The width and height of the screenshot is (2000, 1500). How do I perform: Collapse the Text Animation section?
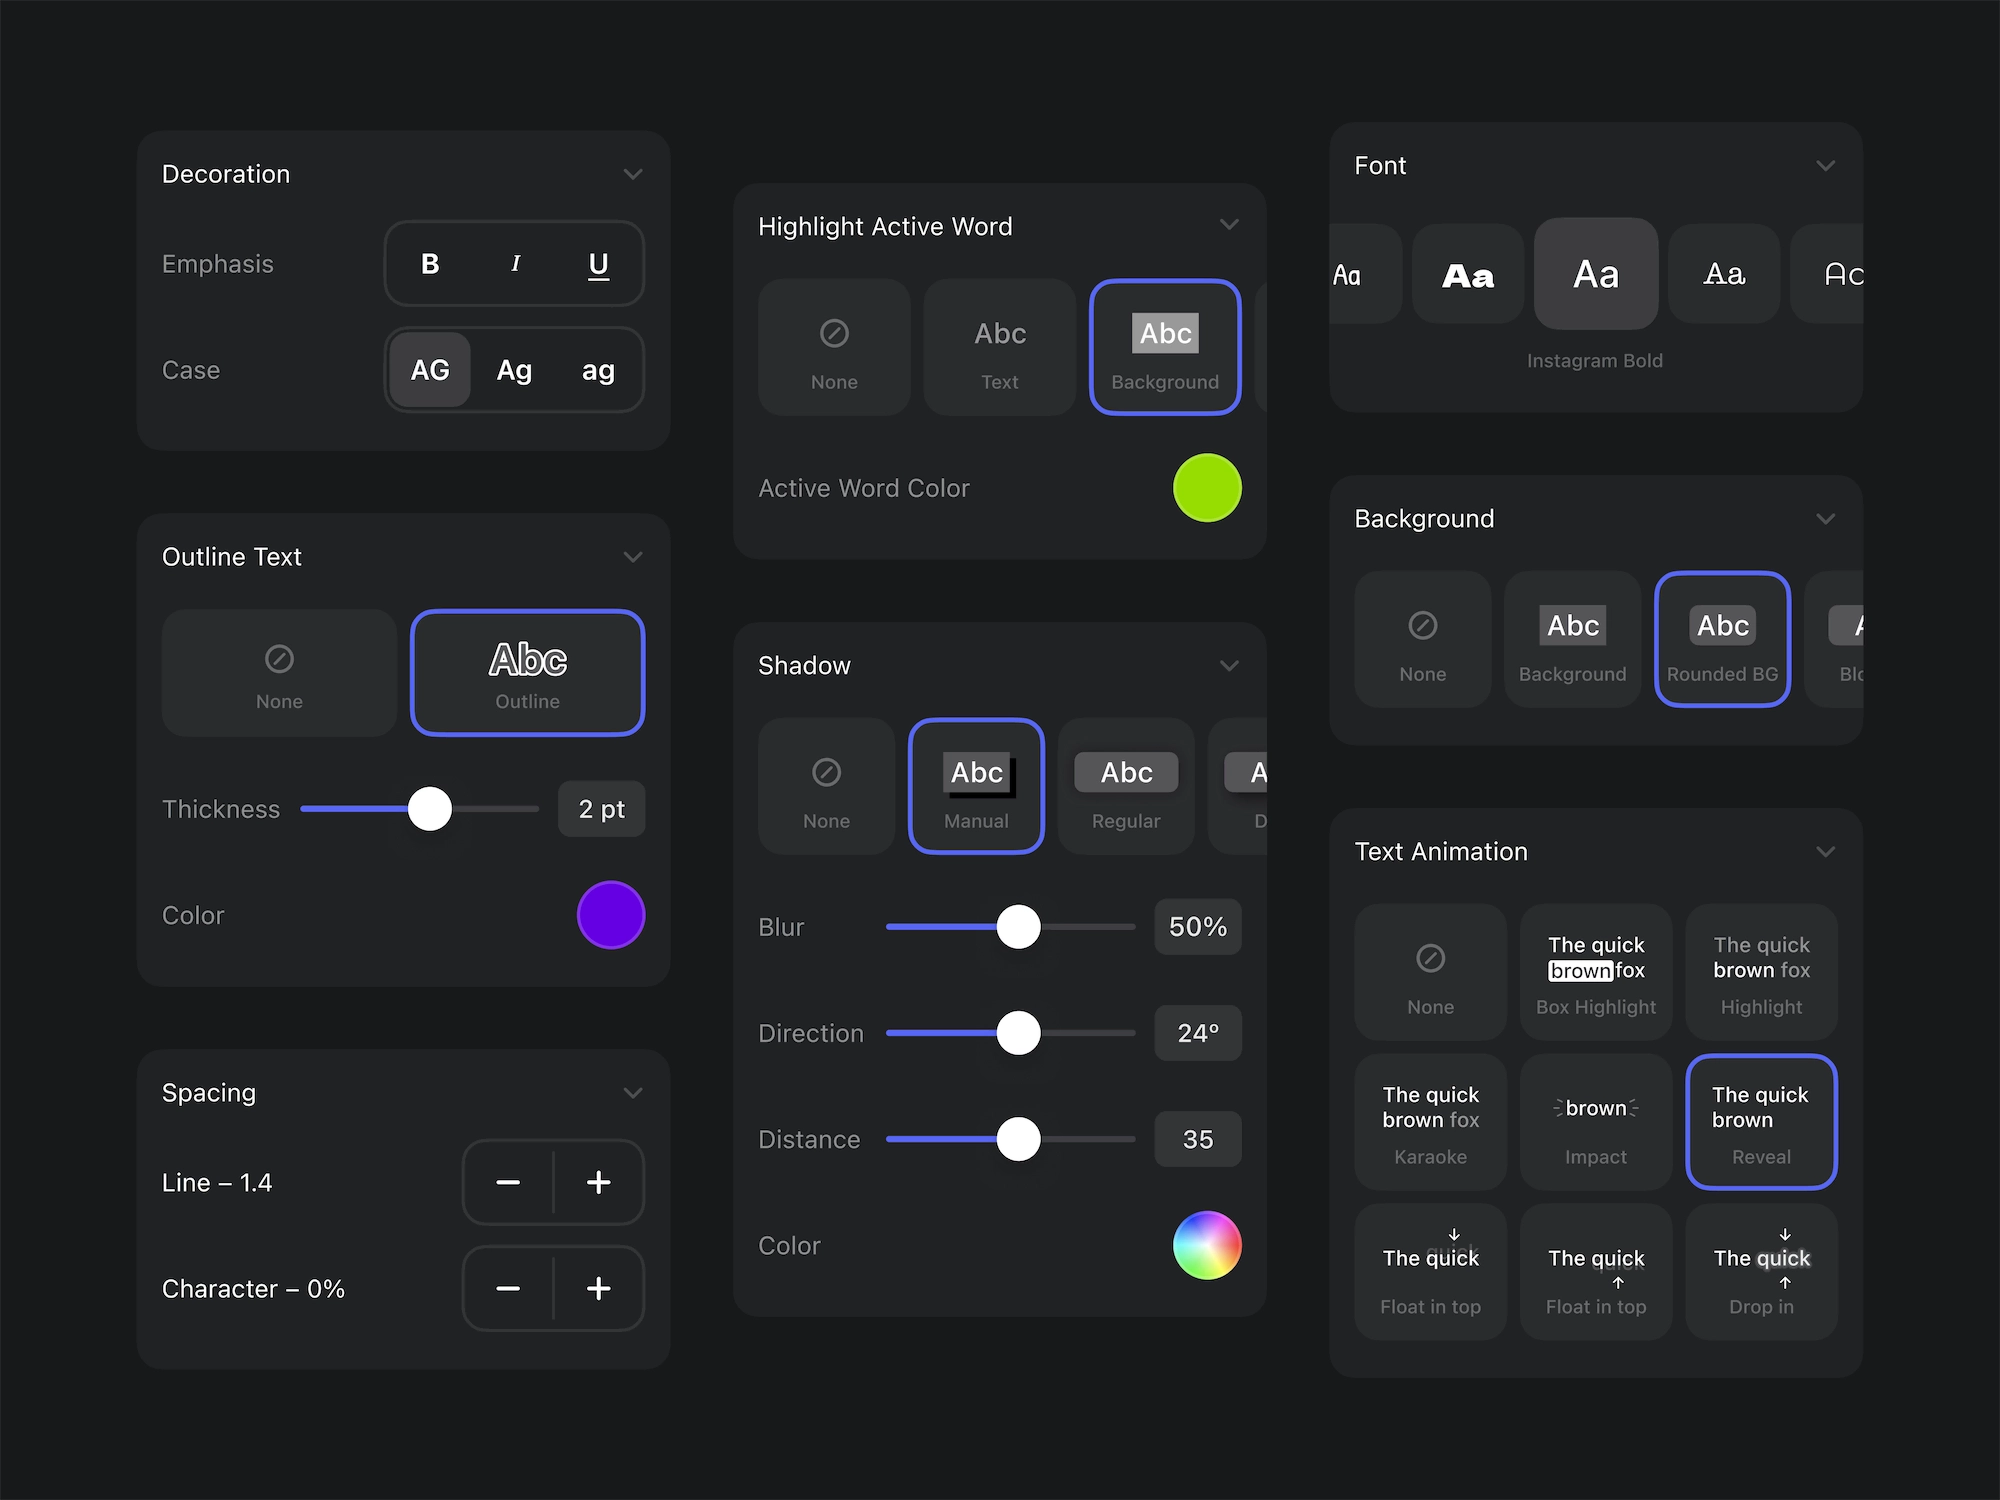(1825, 852)
